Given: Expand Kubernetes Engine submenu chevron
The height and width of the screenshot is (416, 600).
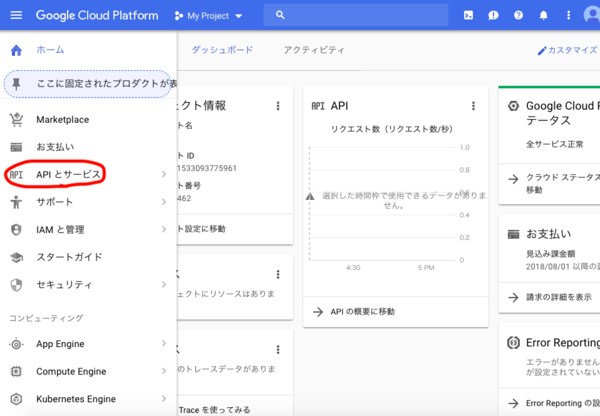Looking at the screenshot, I should point(164,399).
